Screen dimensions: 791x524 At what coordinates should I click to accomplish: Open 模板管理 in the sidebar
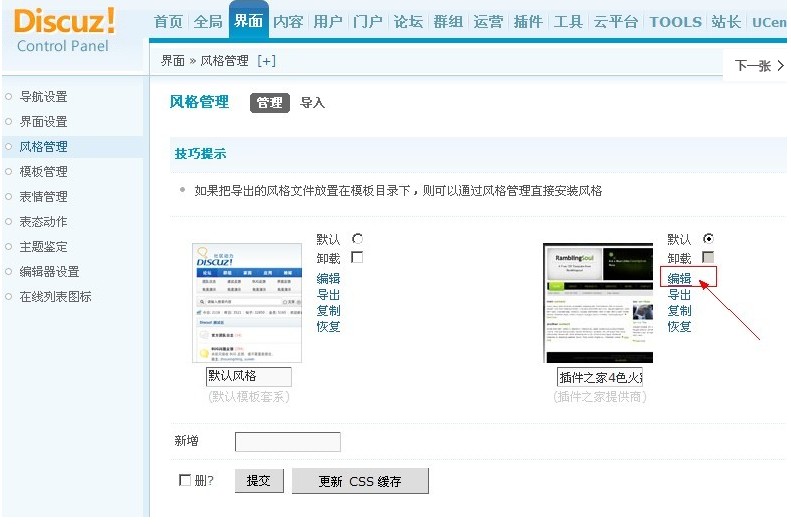pyautogui.click(x=43, y=171)
